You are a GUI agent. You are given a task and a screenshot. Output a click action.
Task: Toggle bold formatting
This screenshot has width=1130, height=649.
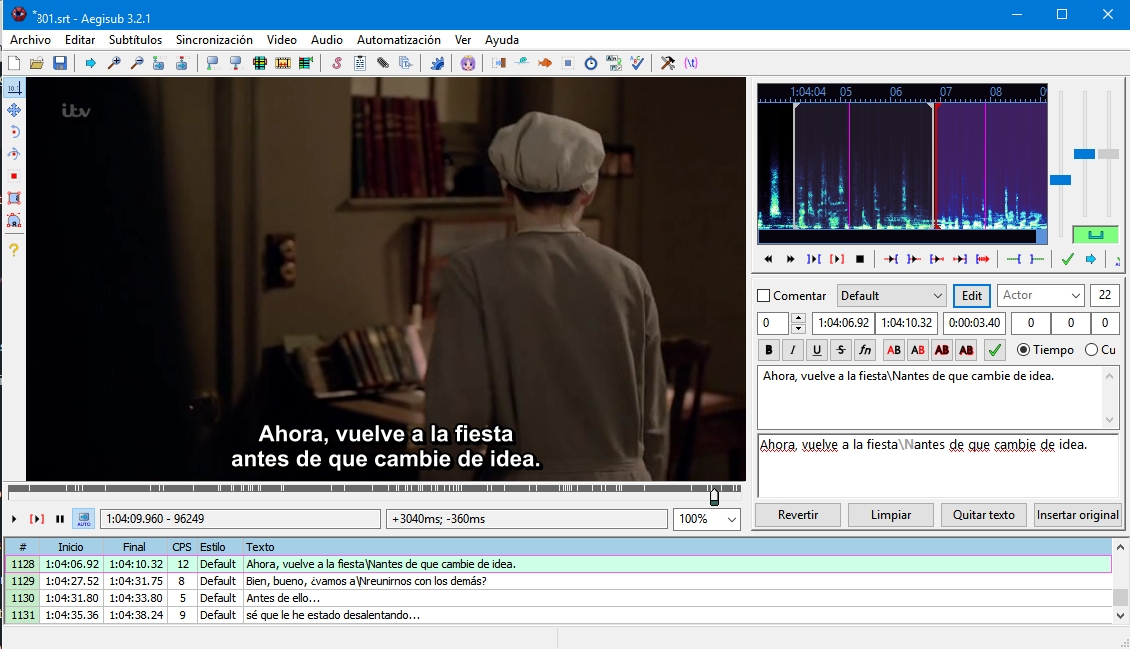click(768, 350)
